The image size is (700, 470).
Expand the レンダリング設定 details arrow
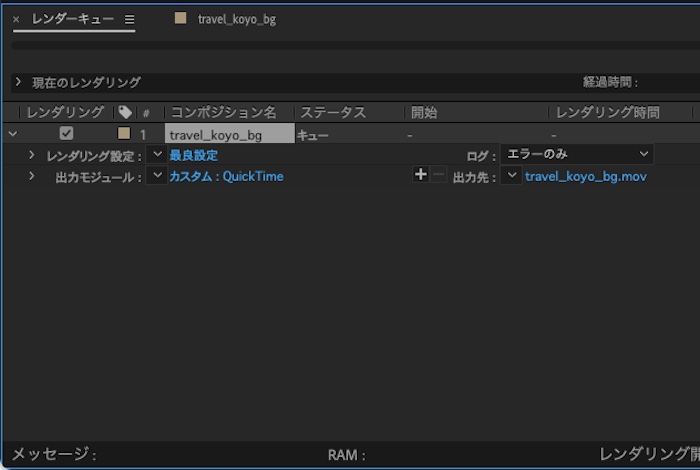pos(31,155)
